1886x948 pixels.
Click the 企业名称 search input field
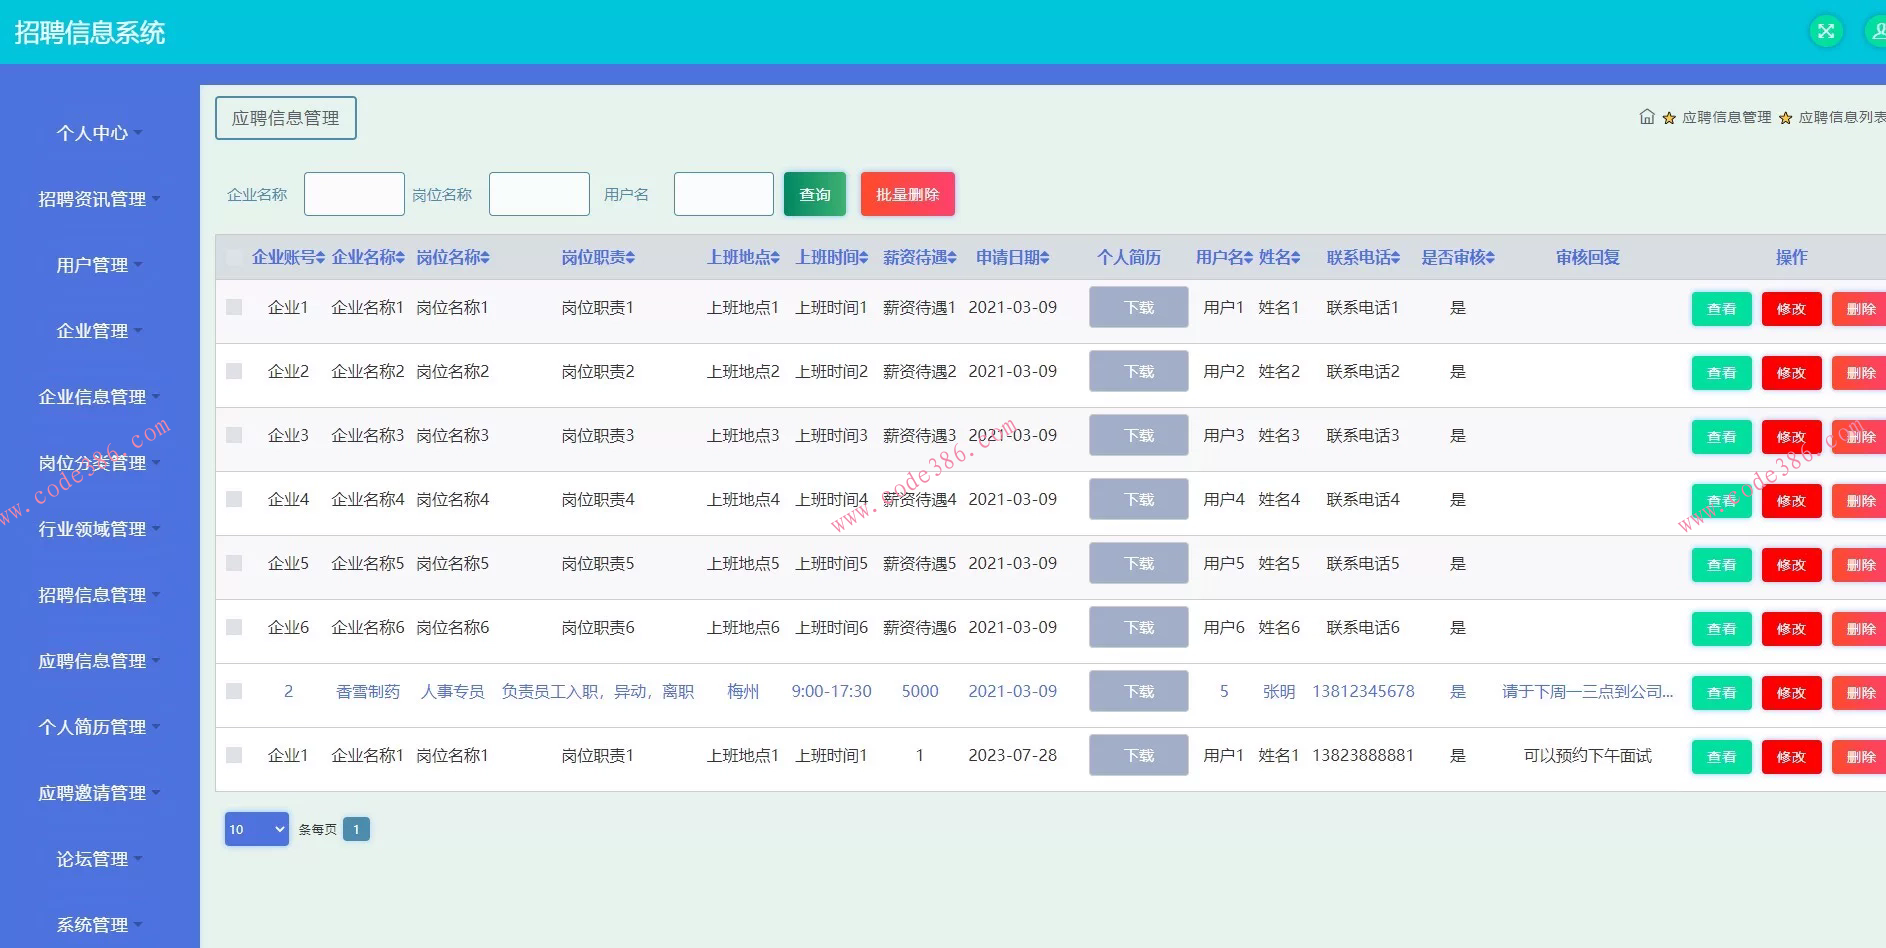click(x=354, y=194)
